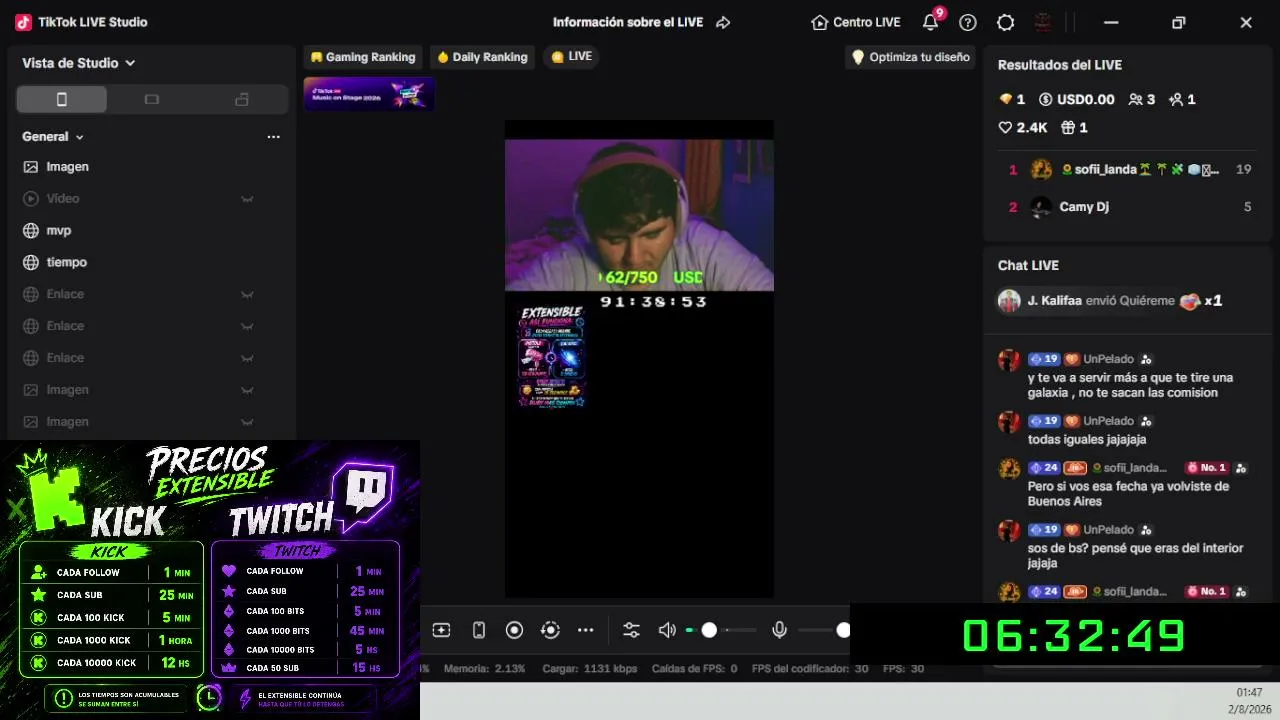
Task: Mute the microphone icon
Action: pyautogui.click(x=780, y=630)
